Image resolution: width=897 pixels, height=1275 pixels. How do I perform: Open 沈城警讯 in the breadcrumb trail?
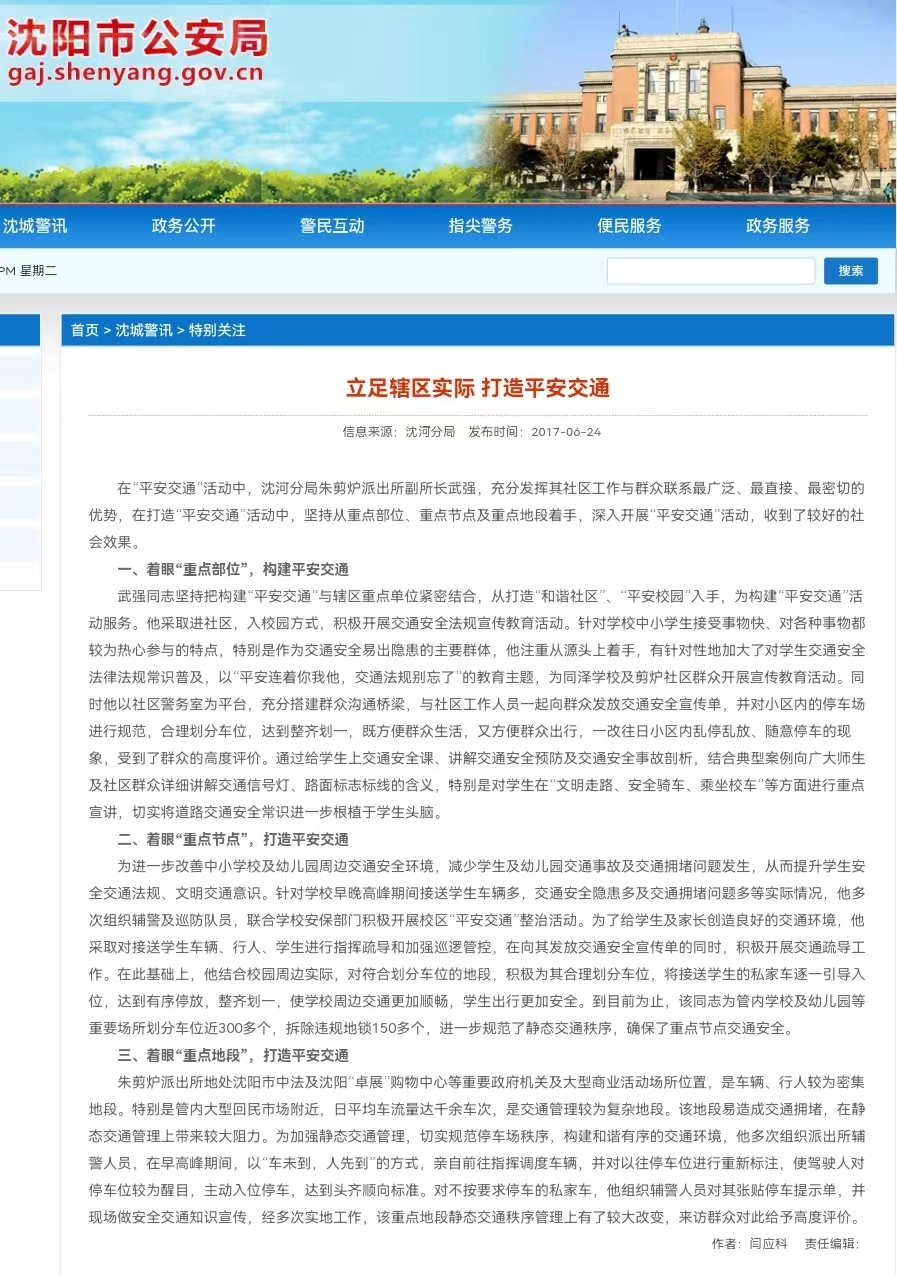[x=144, y=330]
